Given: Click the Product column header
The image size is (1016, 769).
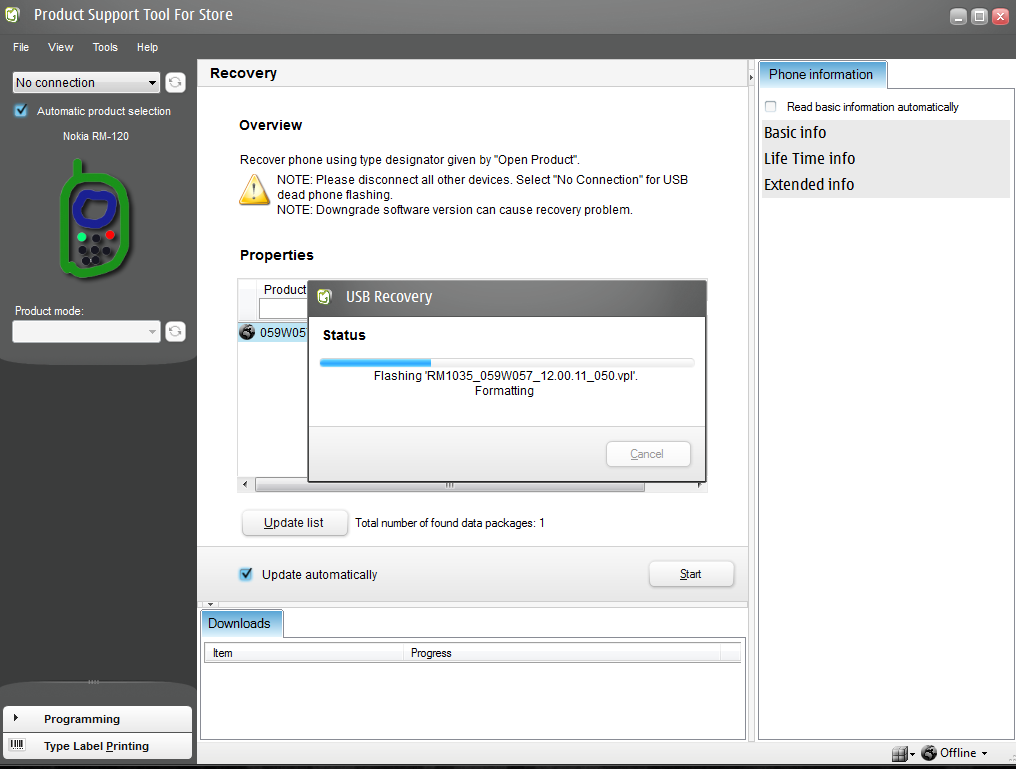Looking at the screenshot, I should point(283,290).
